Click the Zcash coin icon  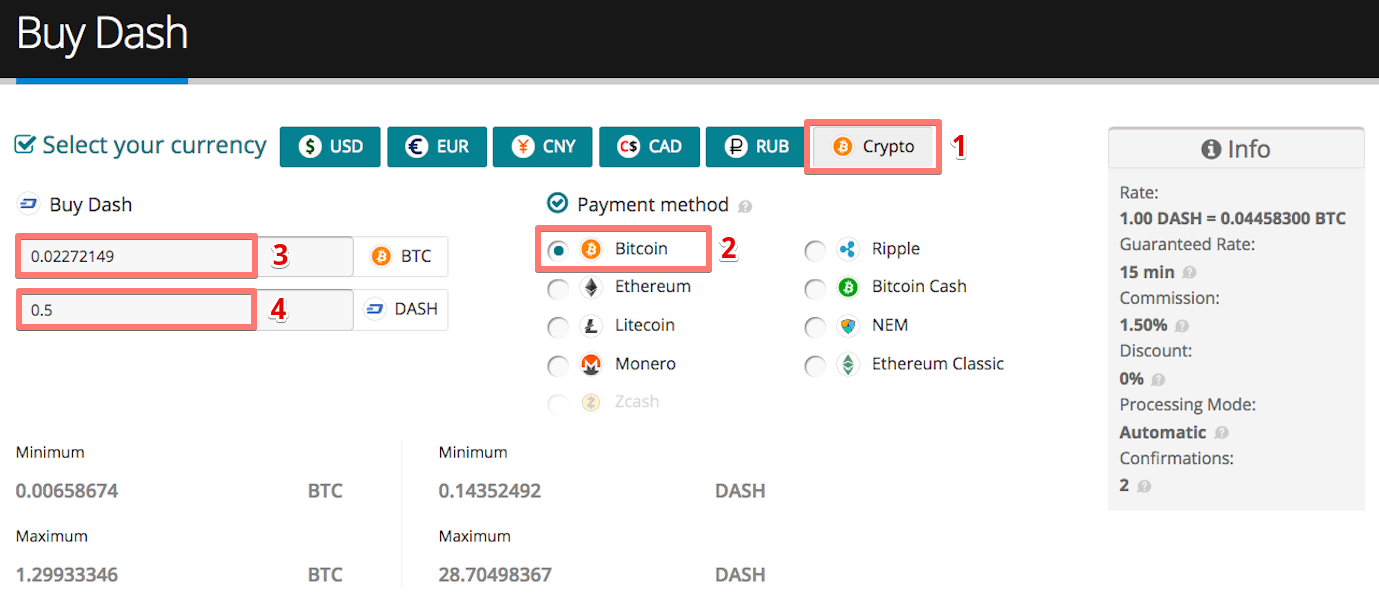pos(591,402)
